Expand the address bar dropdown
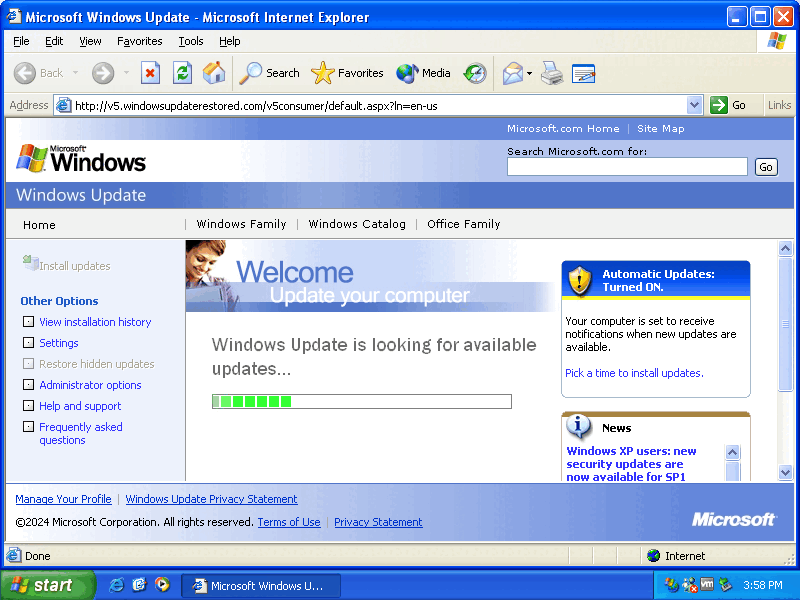The height and width of the screenshot is (600, 800). click(x=695, y=105)
